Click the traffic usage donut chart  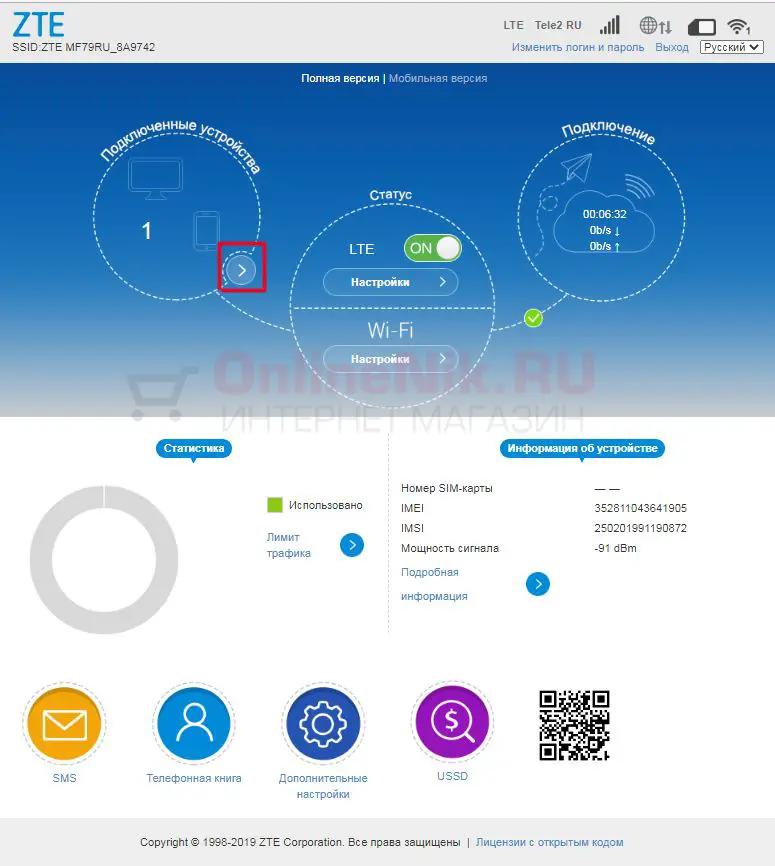(x=104, y=560)
